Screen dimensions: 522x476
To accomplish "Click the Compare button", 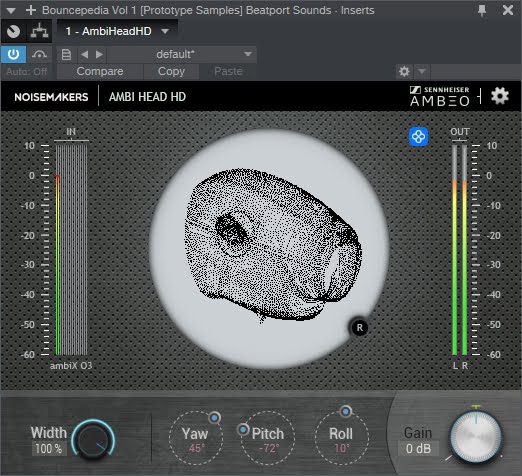I will tap(100, 71).
